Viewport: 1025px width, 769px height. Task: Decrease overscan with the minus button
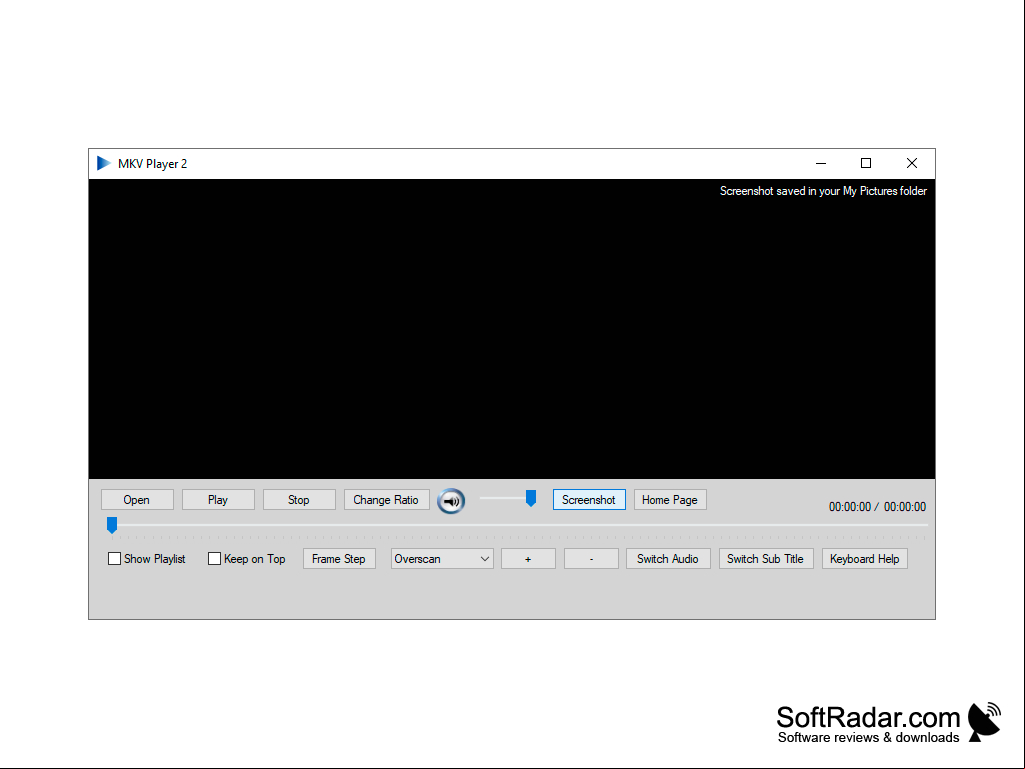(x=592, y=558)
